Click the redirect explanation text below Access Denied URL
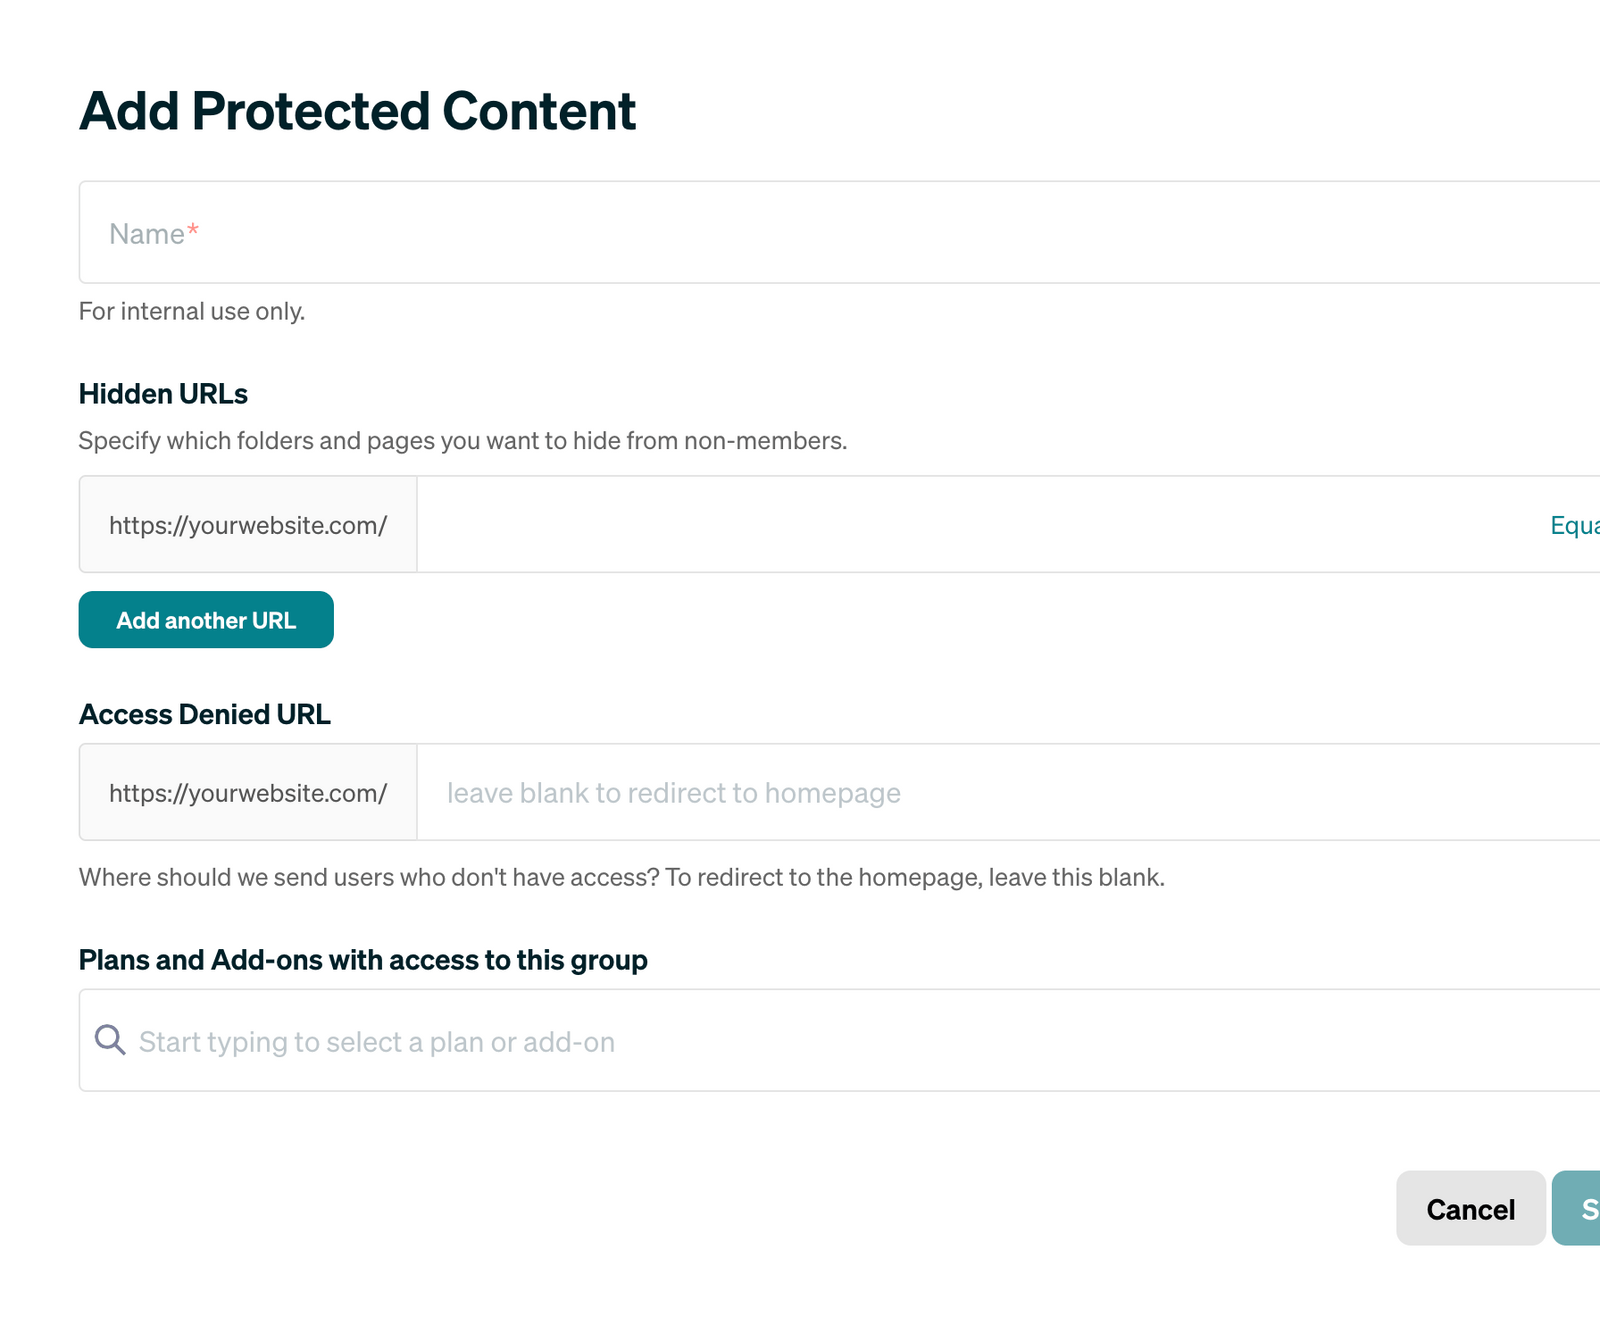Image resolution: width=1600 pixels, height=1325 pixels. 622,877
